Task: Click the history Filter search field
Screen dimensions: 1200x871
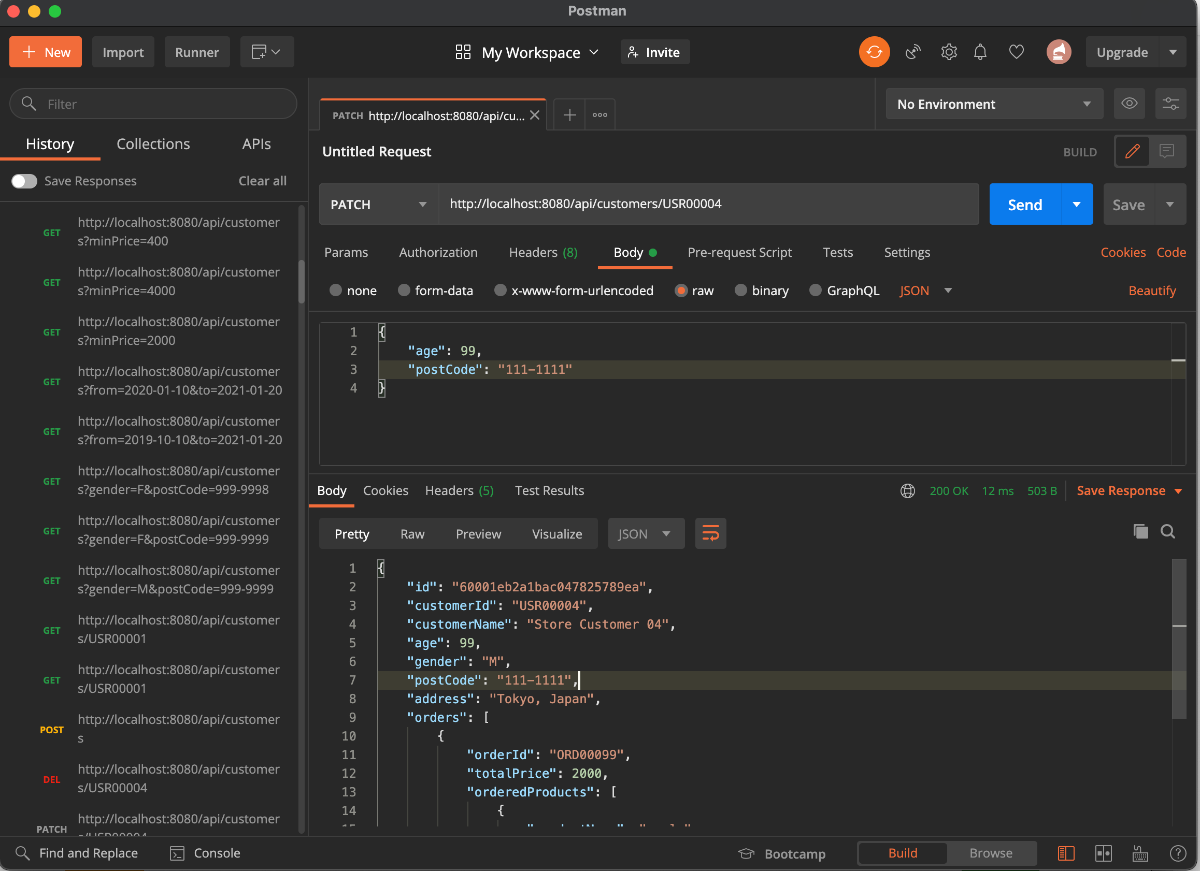Action: point(153,104)
